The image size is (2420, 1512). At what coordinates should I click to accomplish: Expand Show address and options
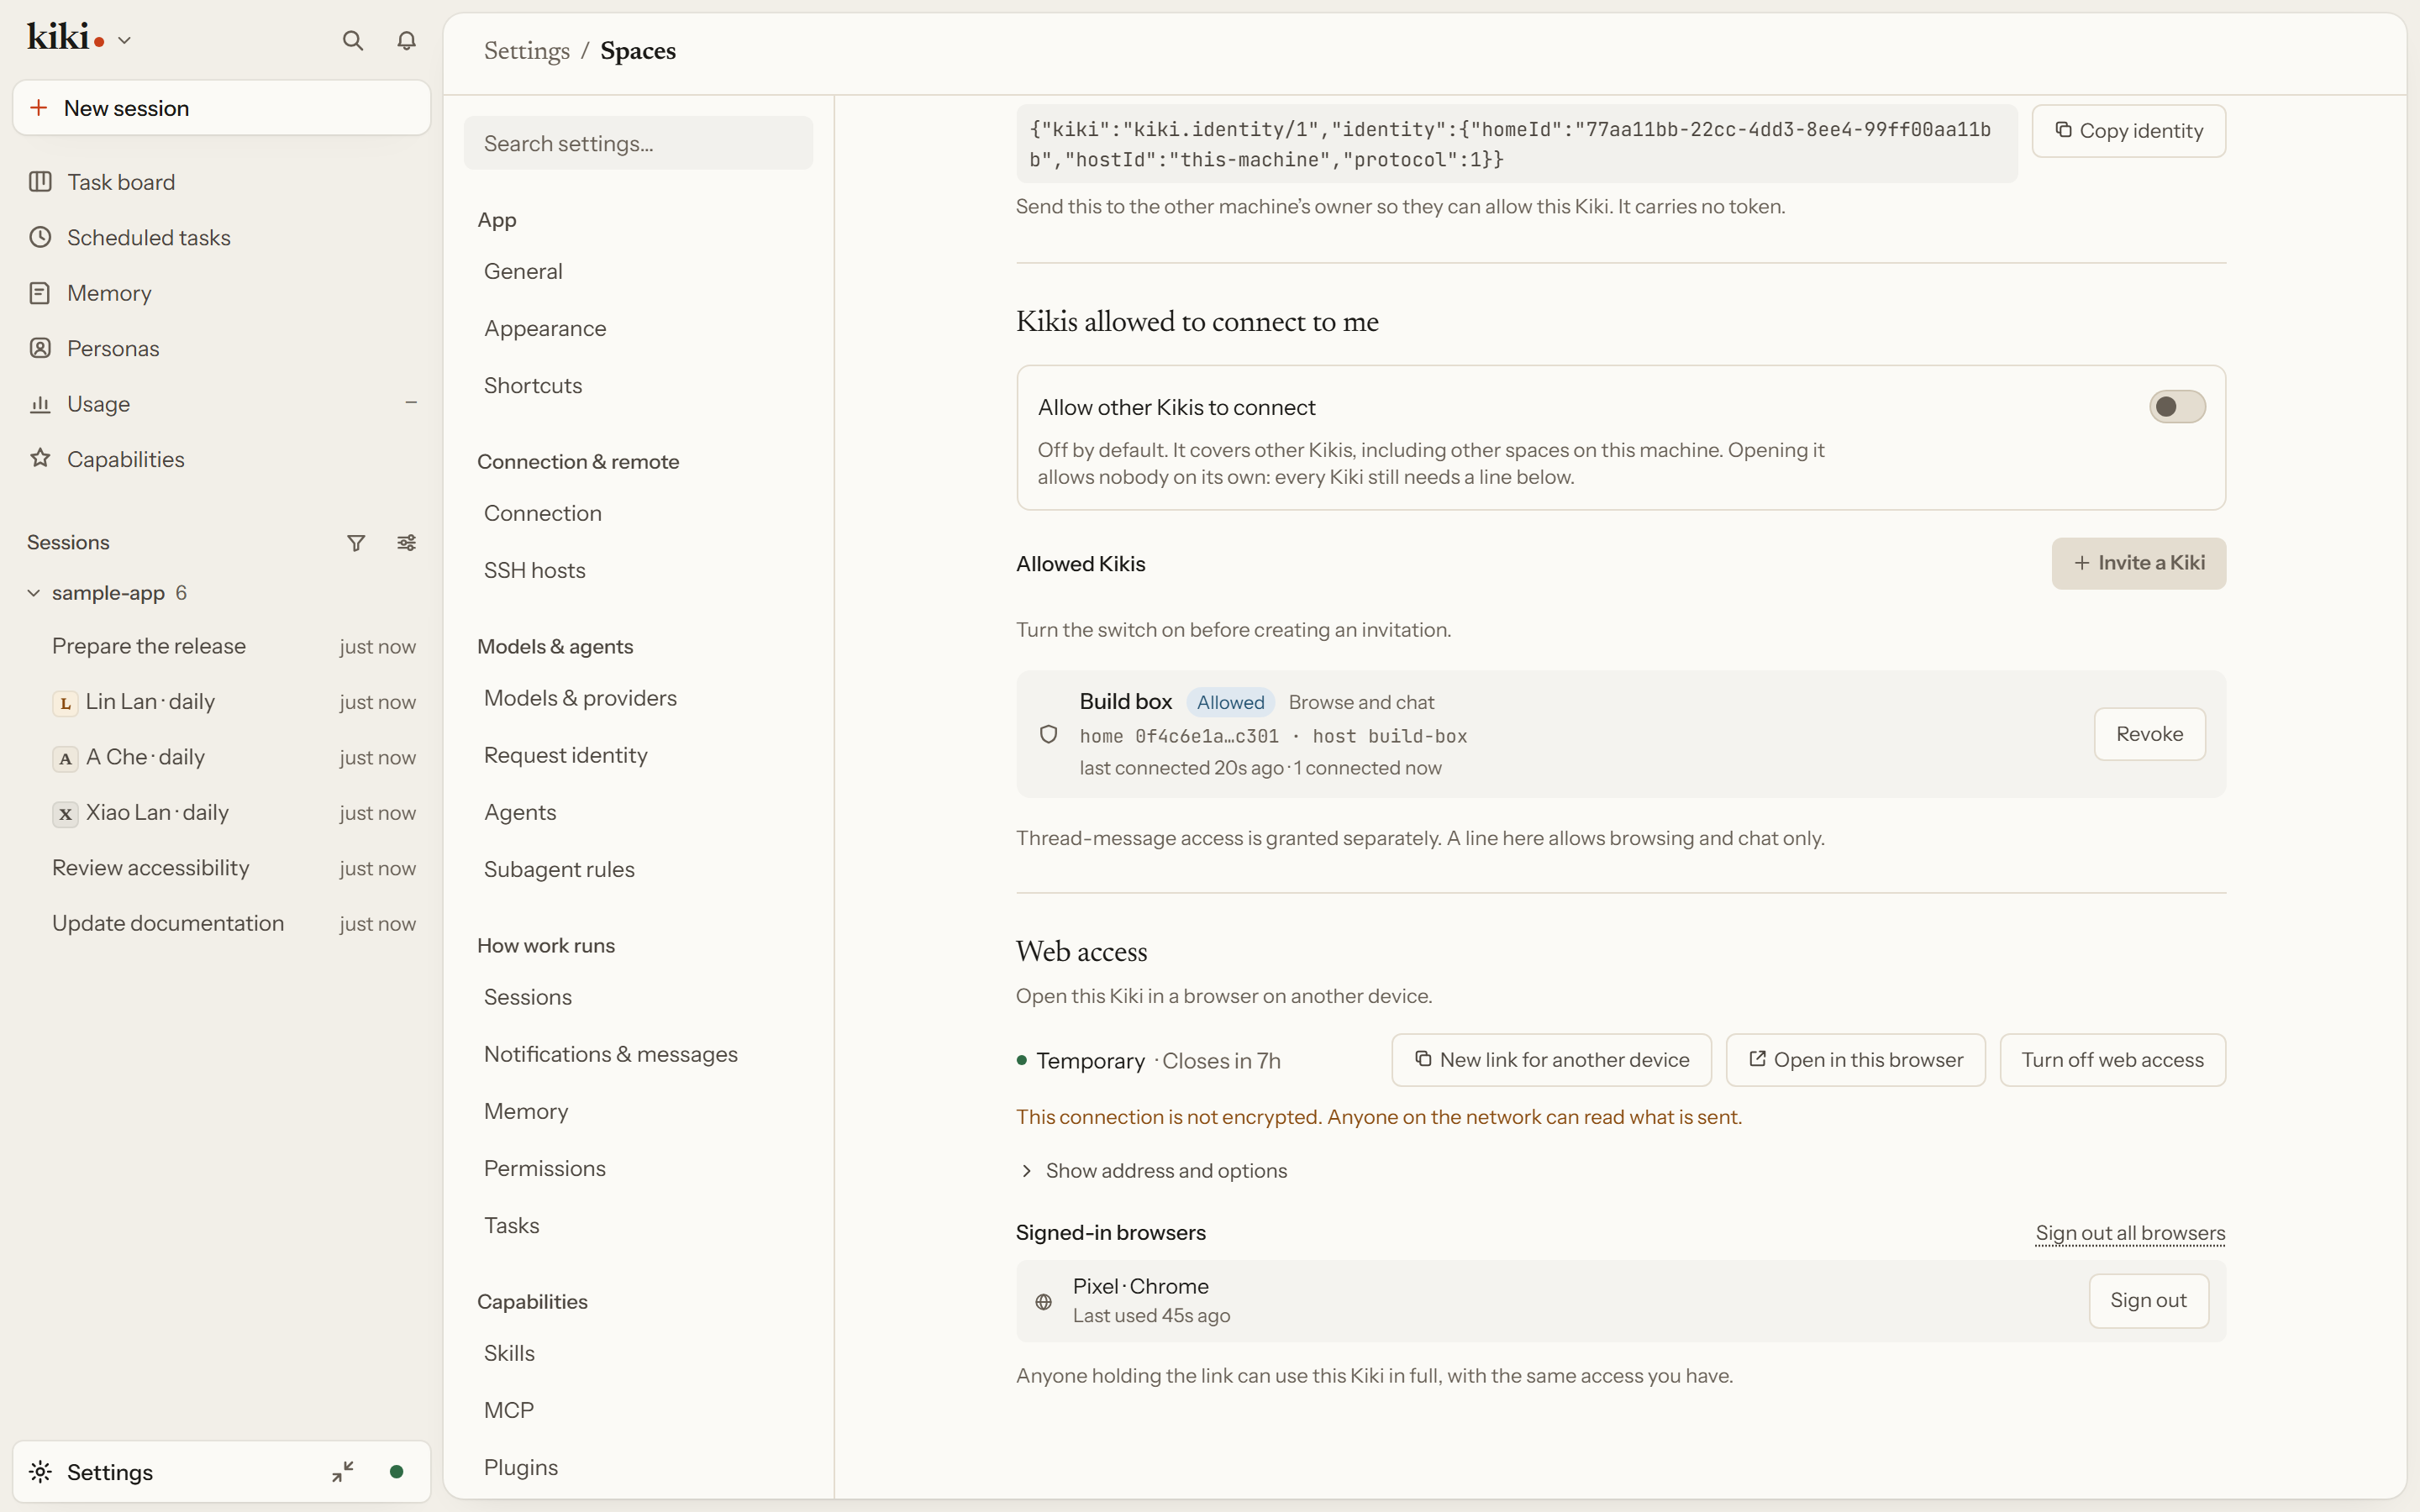(x=1153, y=1171)
